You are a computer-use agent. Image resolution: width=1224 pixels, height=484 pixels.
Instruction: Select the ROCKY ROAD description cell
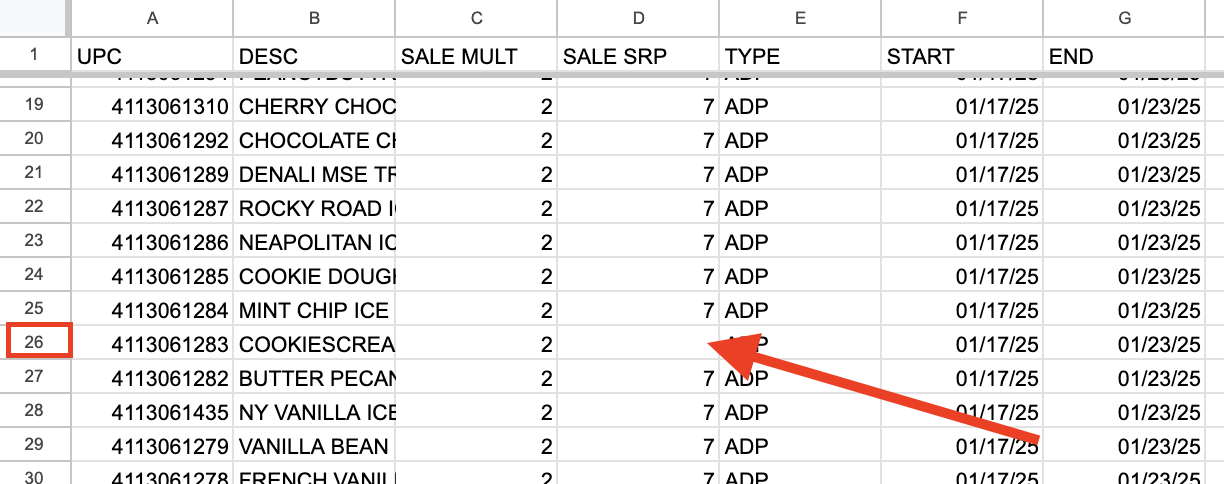(x=314, y=208)
